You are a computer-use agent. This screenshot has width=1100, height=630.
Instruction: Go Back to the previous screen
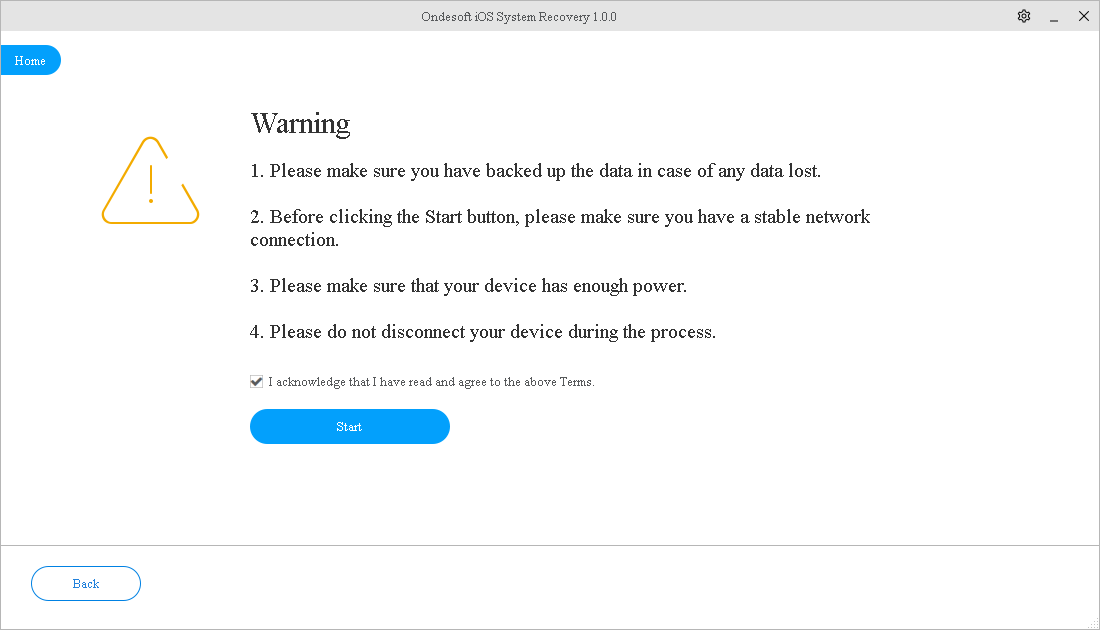click(x=86, y=584)
